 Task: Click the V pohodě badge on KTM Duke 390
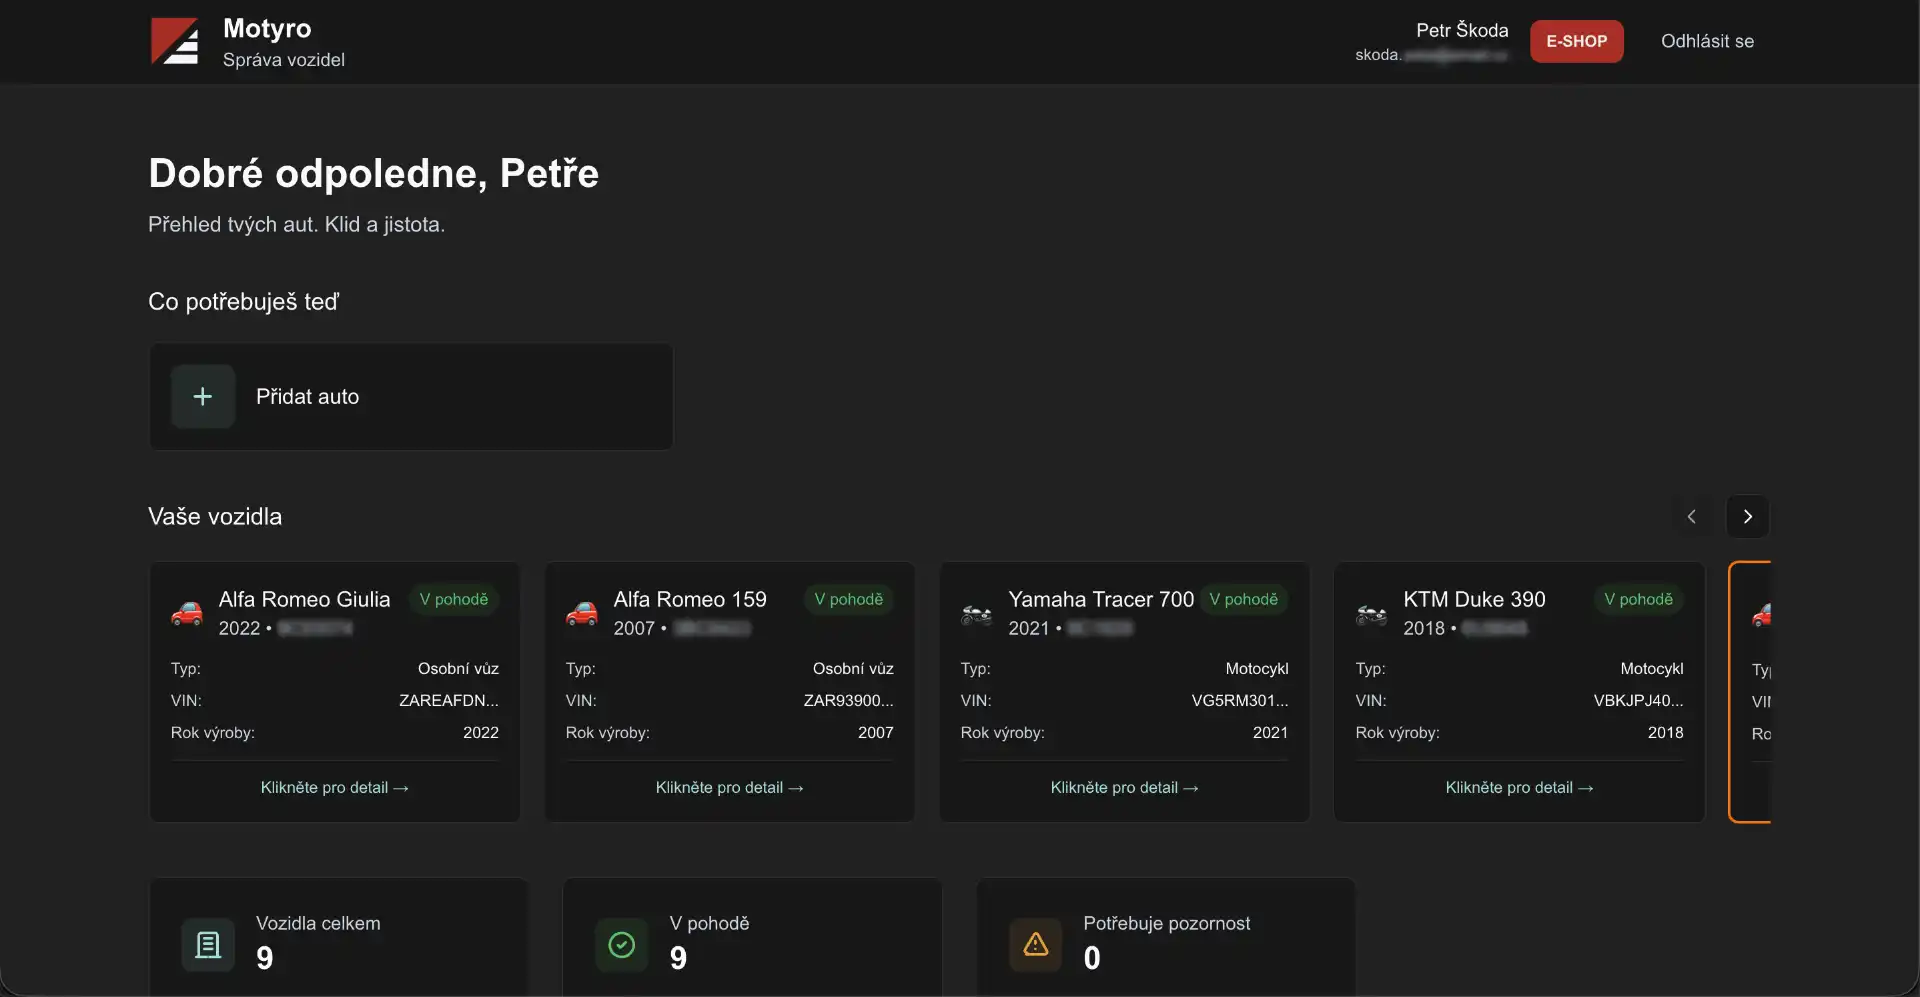(x=1638, y=599)
